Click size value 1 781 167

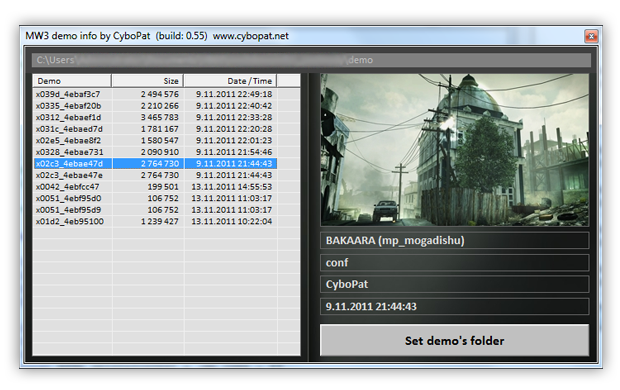pos(160,129)
